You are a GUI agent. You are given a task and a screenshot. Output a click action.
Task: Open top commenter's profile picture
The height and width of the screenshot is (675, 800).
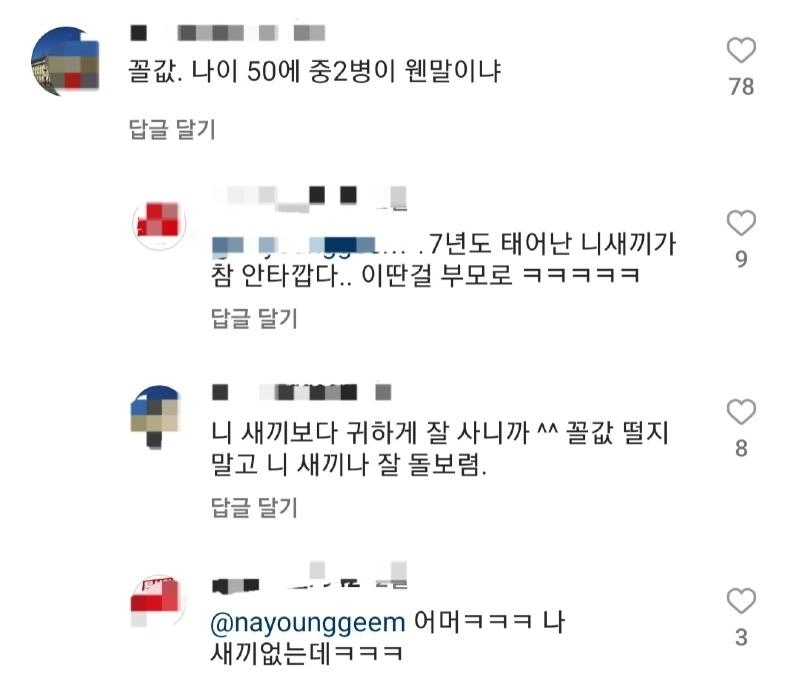[x=65, y=61]
